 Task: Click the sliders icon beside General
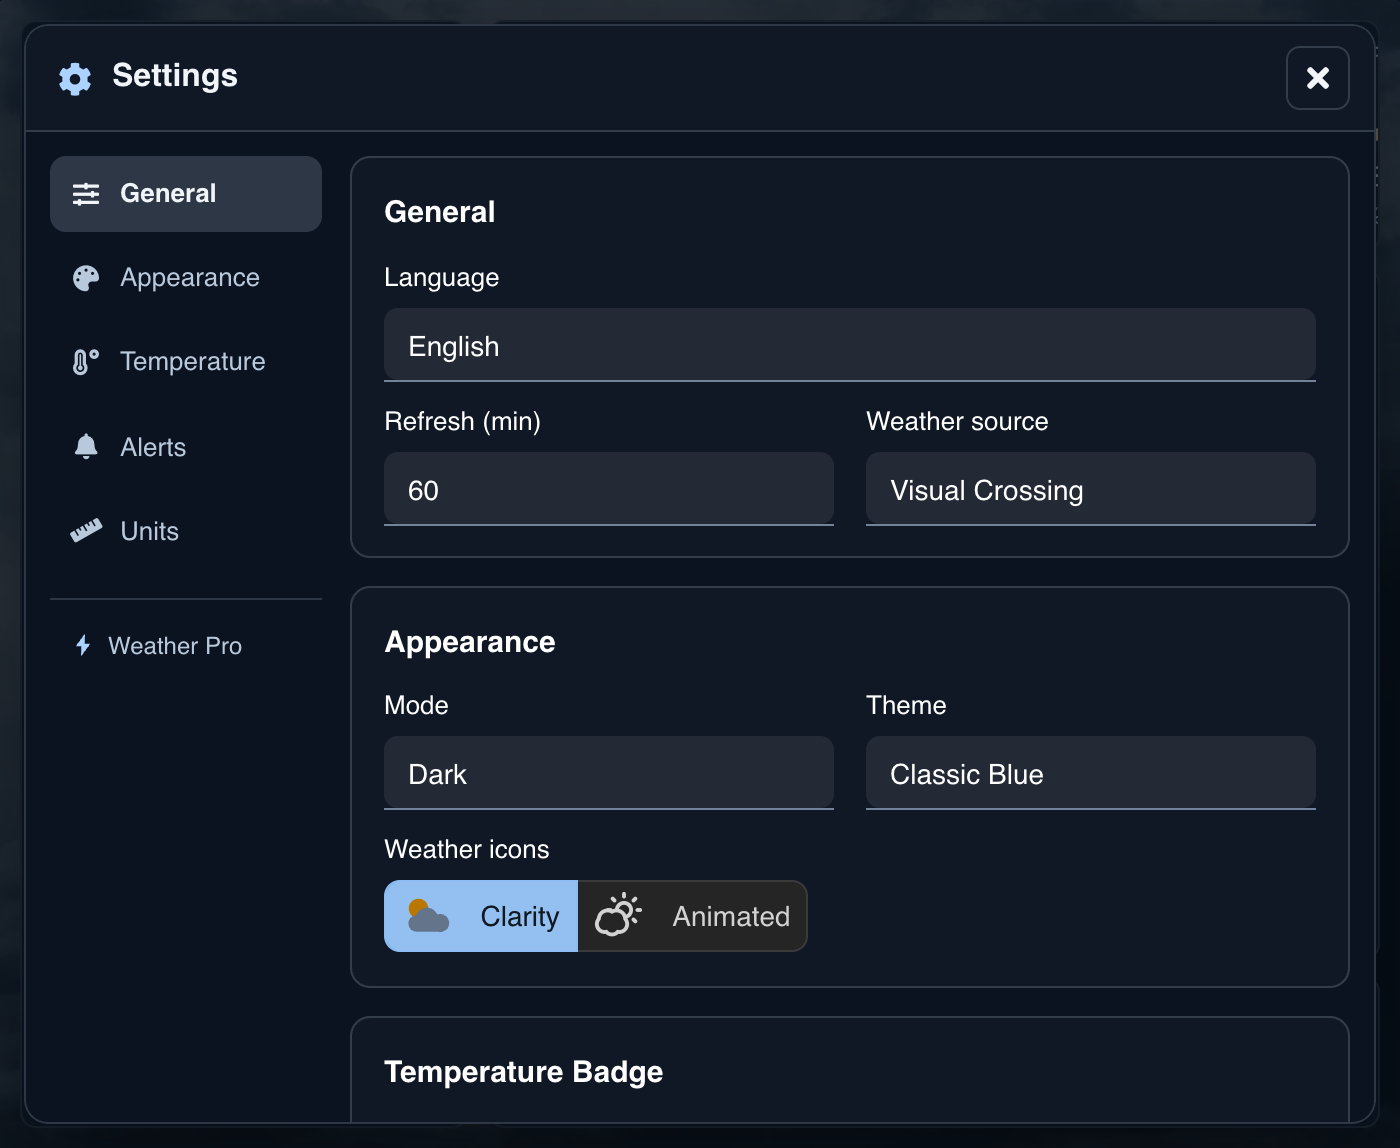pyautogui.click(x=86, y=194)
